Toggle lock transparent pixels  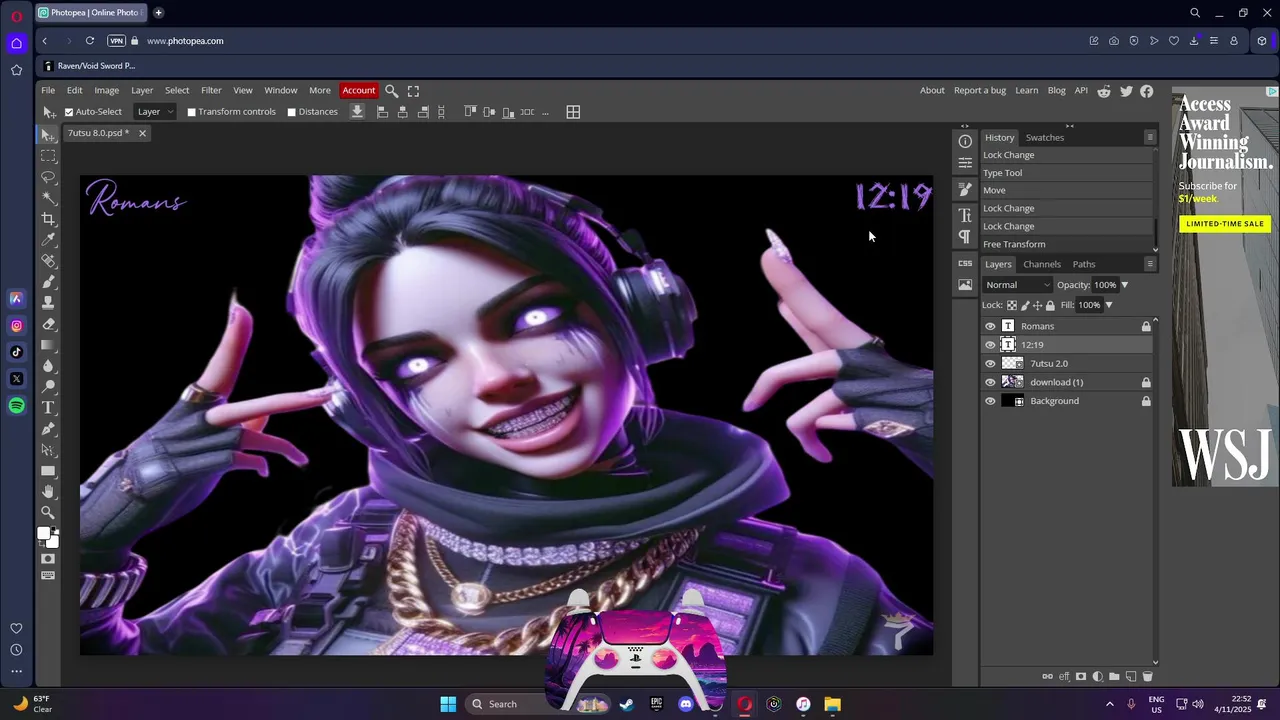click(x=1012, y=305)
